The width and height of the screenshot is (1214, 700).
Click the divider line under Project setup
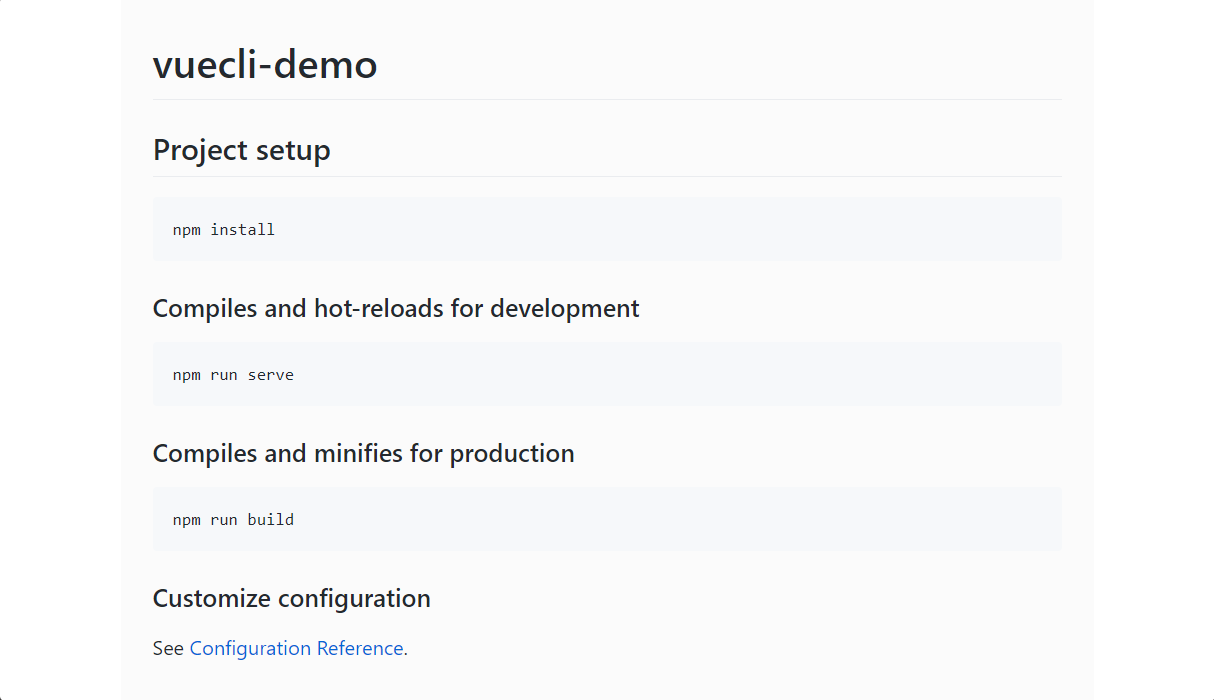click(x=606, y=177)
